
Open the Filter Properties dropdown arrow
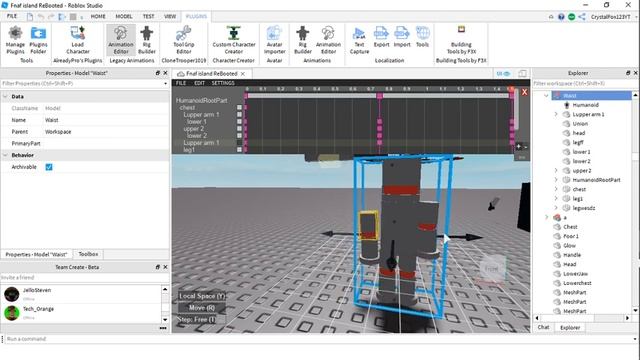[165, 84]
